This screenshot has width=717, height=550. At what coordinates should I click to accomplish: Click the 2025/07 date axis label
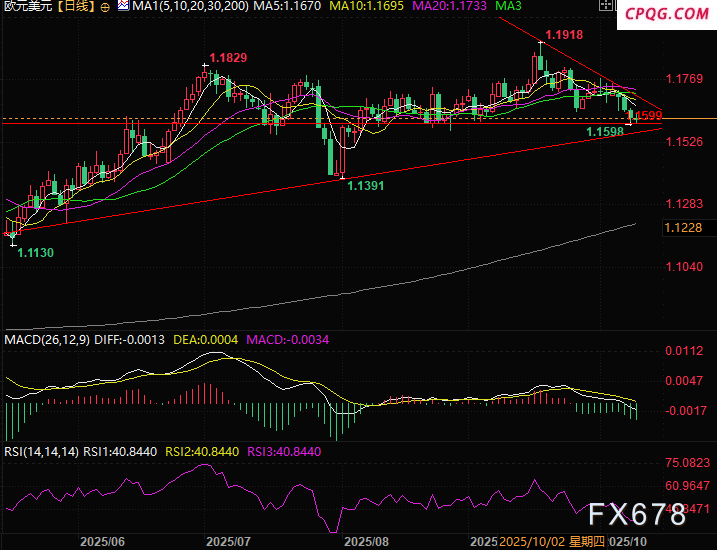coord(227,541)
